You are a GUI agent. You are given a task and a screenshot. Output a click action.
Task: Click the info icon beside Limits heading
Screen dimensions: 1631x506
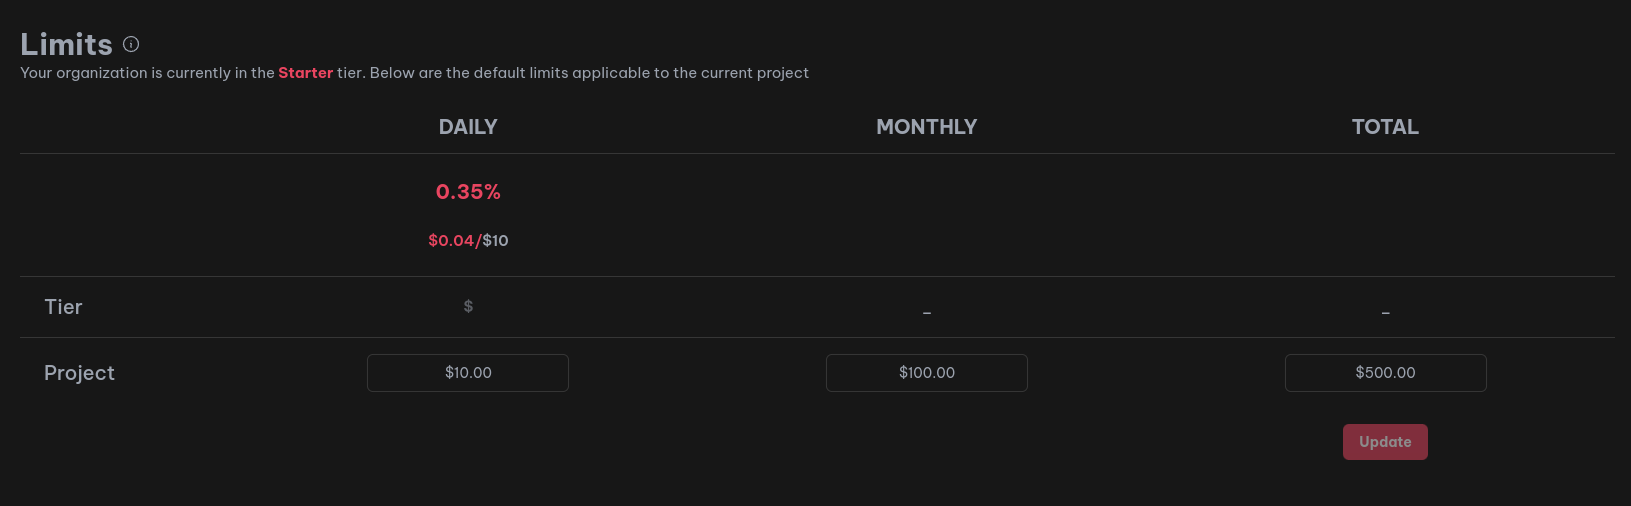click(x=131, y=44)
